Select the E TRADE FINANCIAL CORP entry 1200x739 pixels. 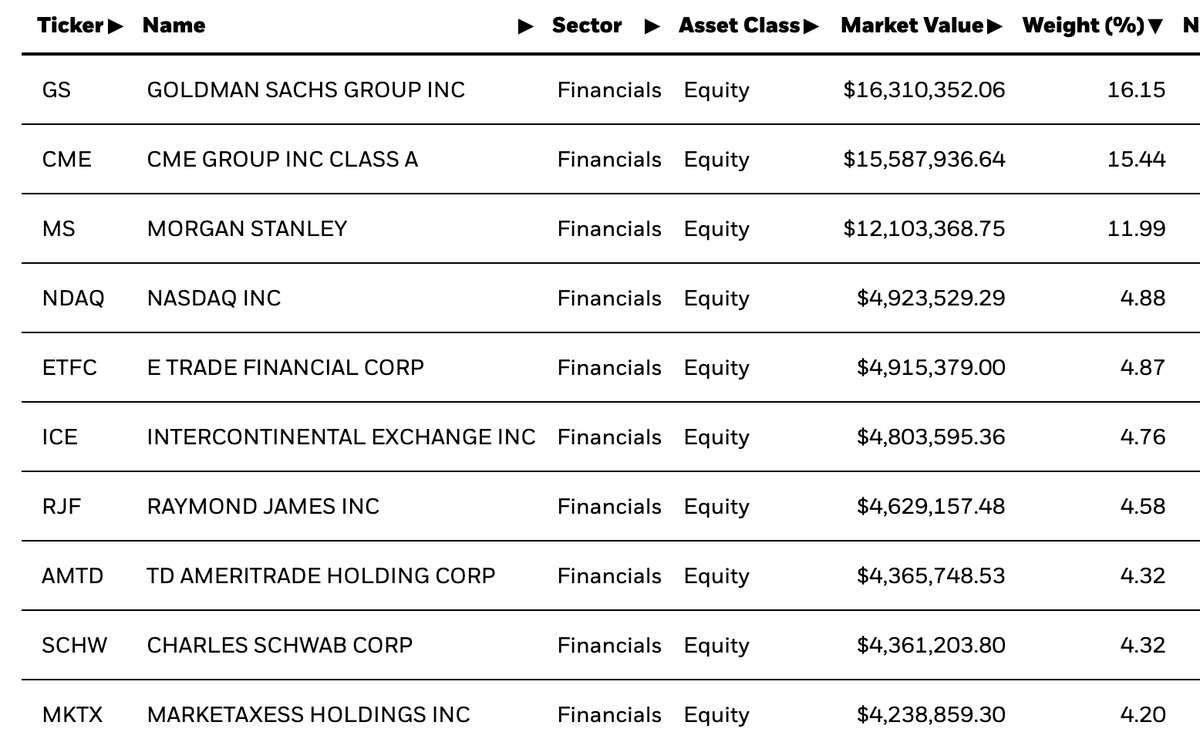285,368
